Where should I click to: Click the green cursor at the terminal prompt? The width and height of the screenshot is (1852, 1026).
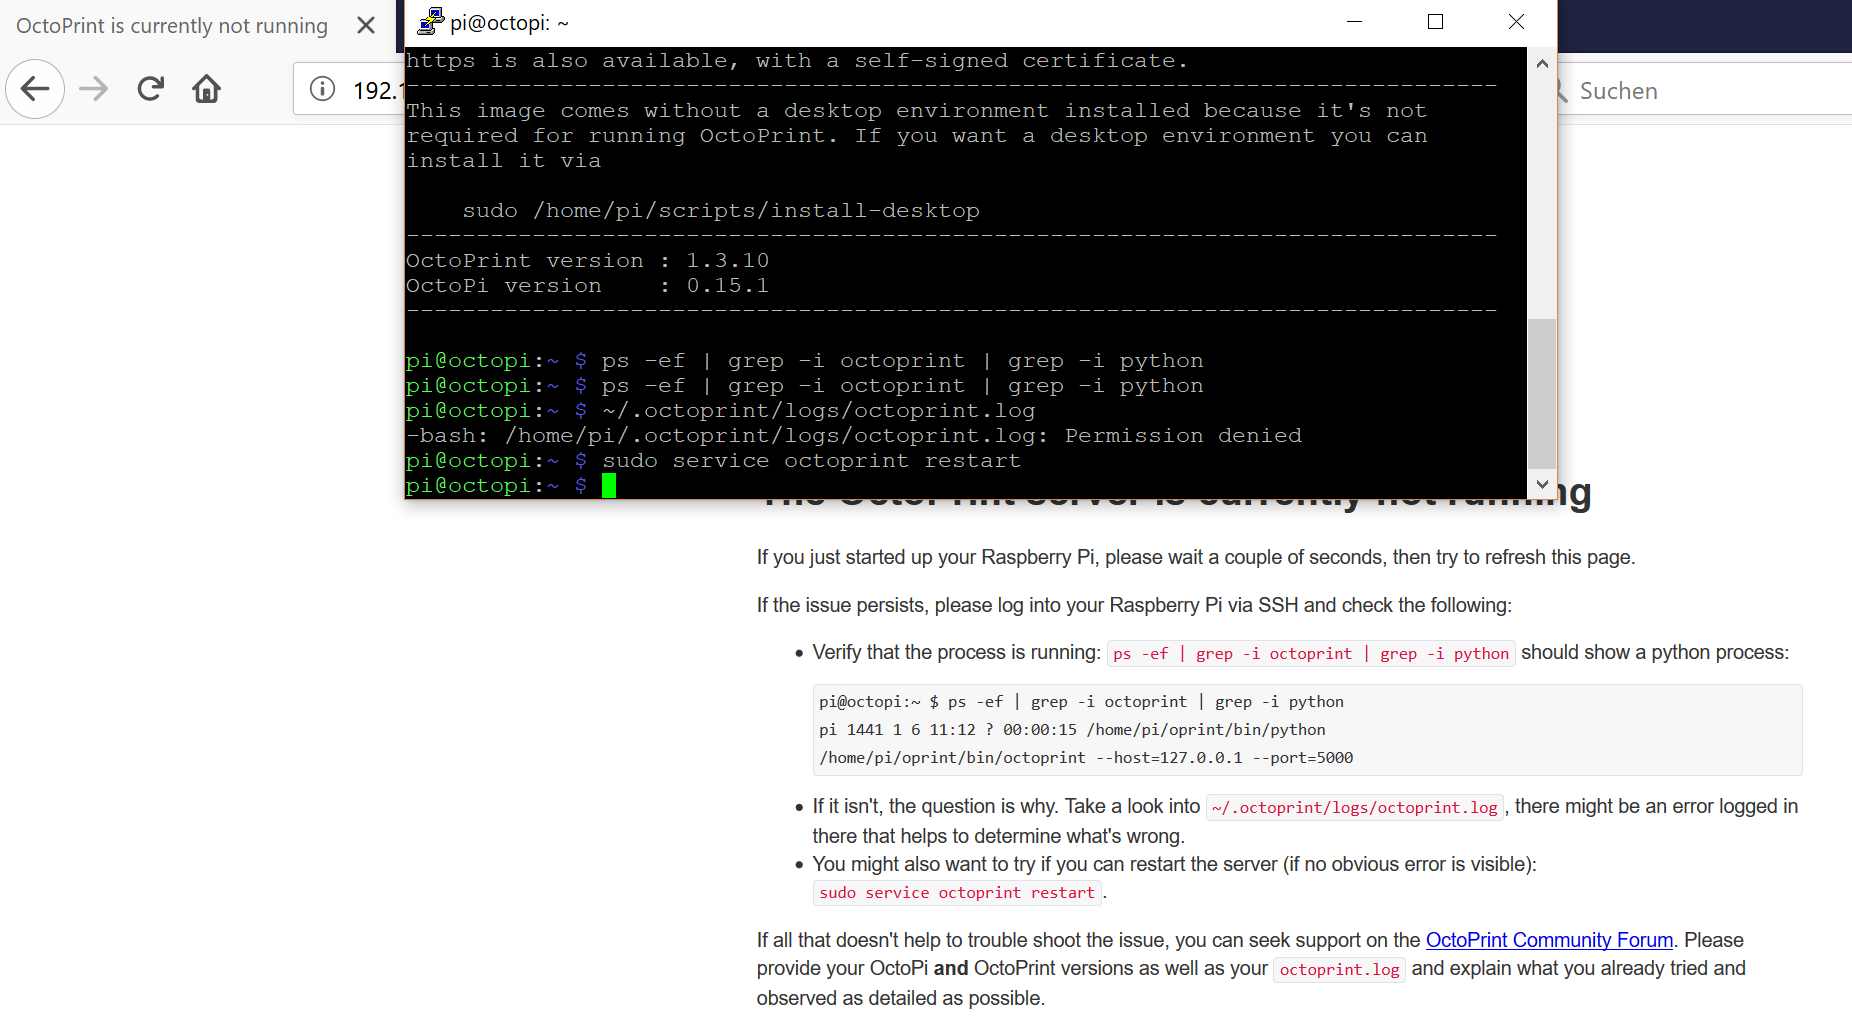(x=609, y=486)
